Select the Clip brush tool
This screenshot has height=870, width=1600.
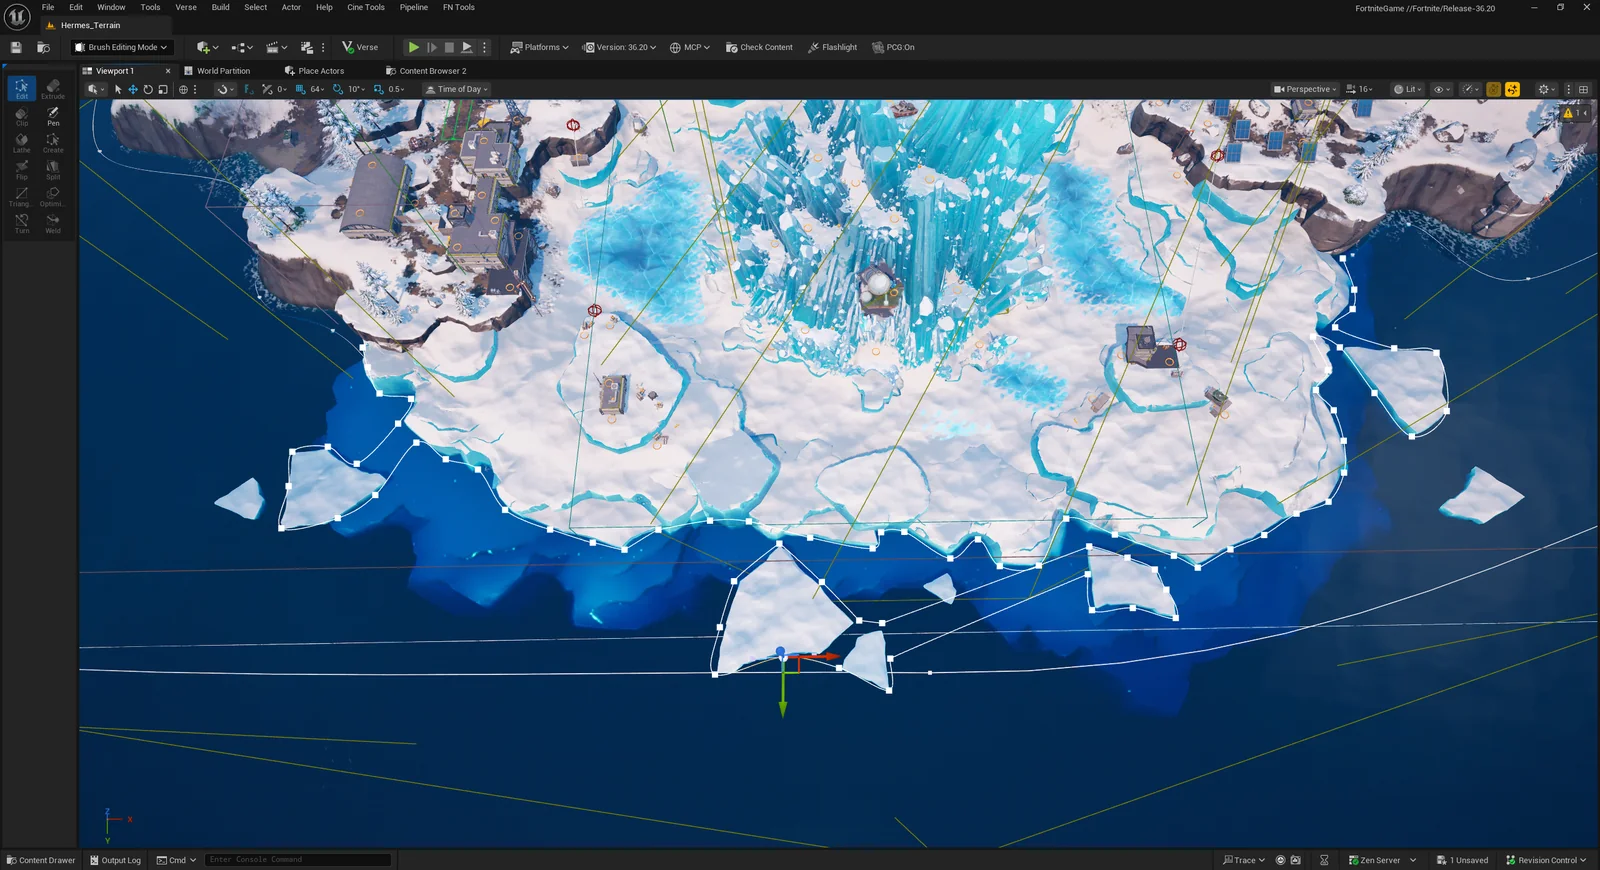pos(22,116)
